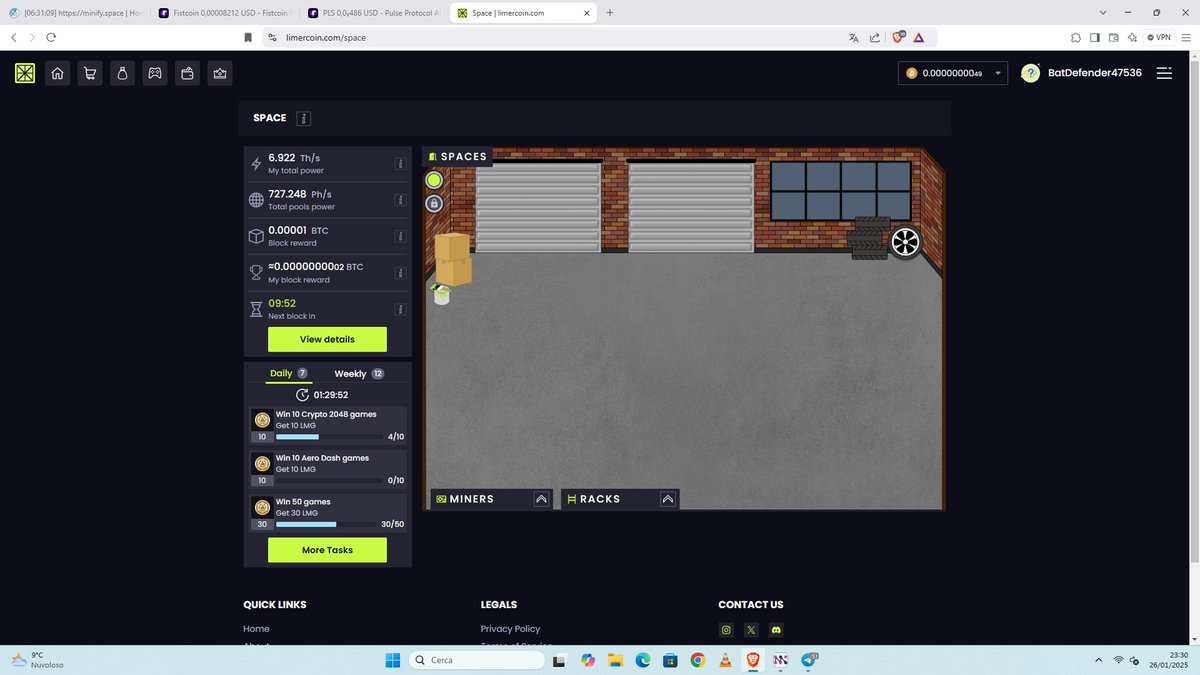Open X (Twitter) icon under Contact Us
1200x675 pixels.
[x=751, y=630]
